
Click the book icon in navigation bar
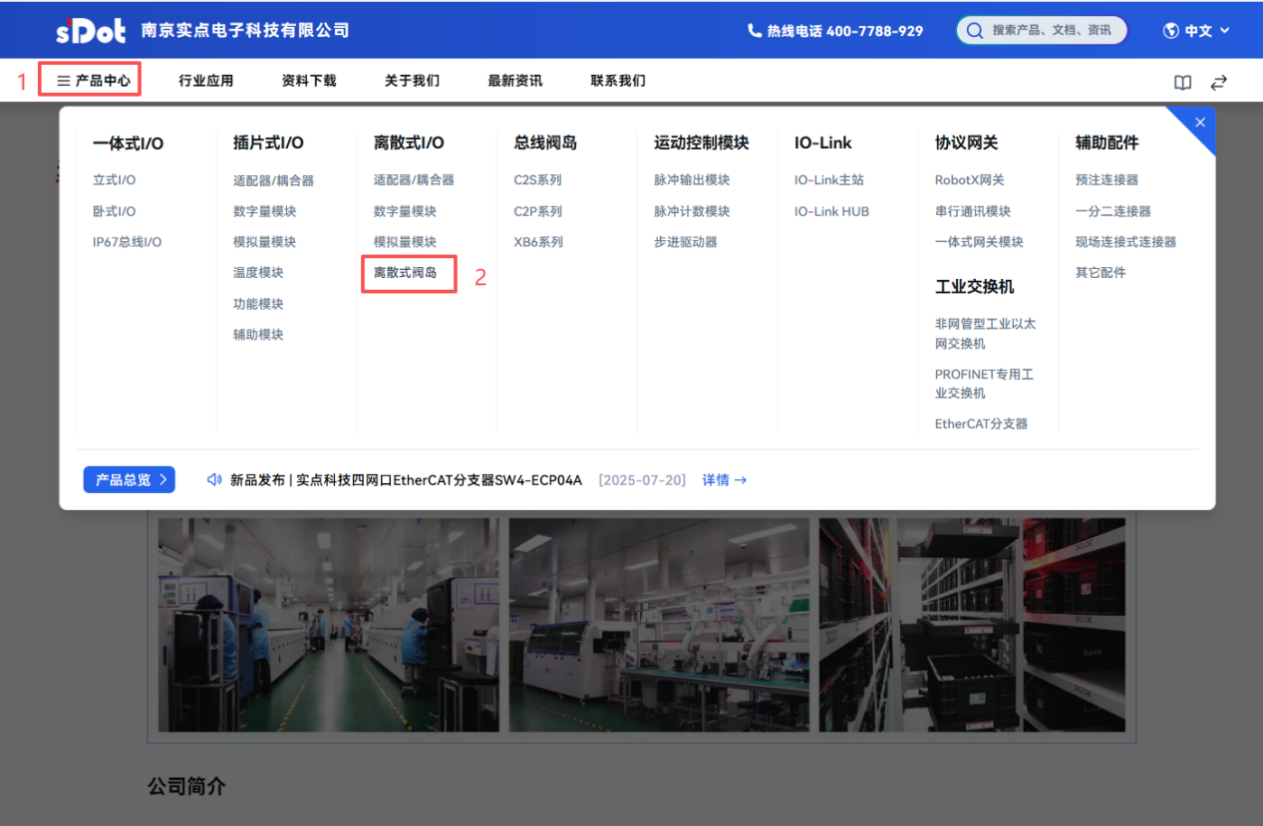(1182, 82)
